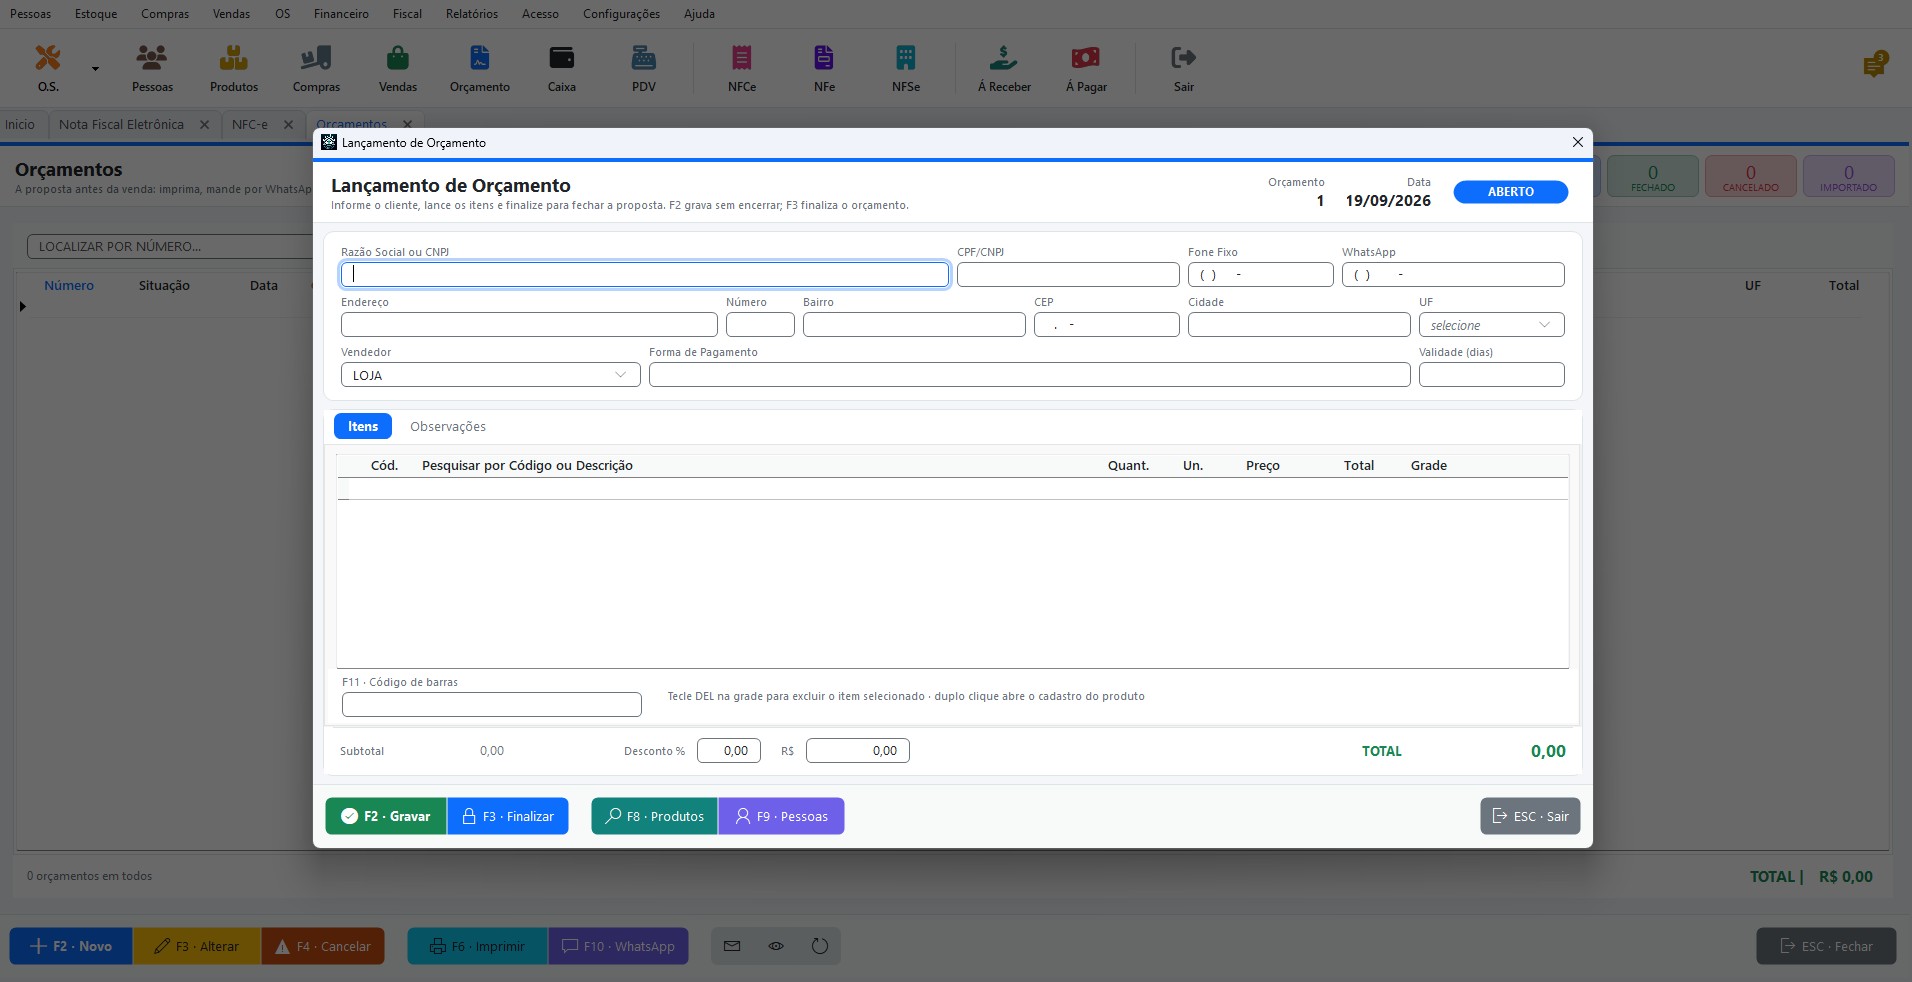Open the Financeiro menu
Image resolution: width=1912 pixels, height=982 pixels.
pyautogui.click(x=341, y=14)
